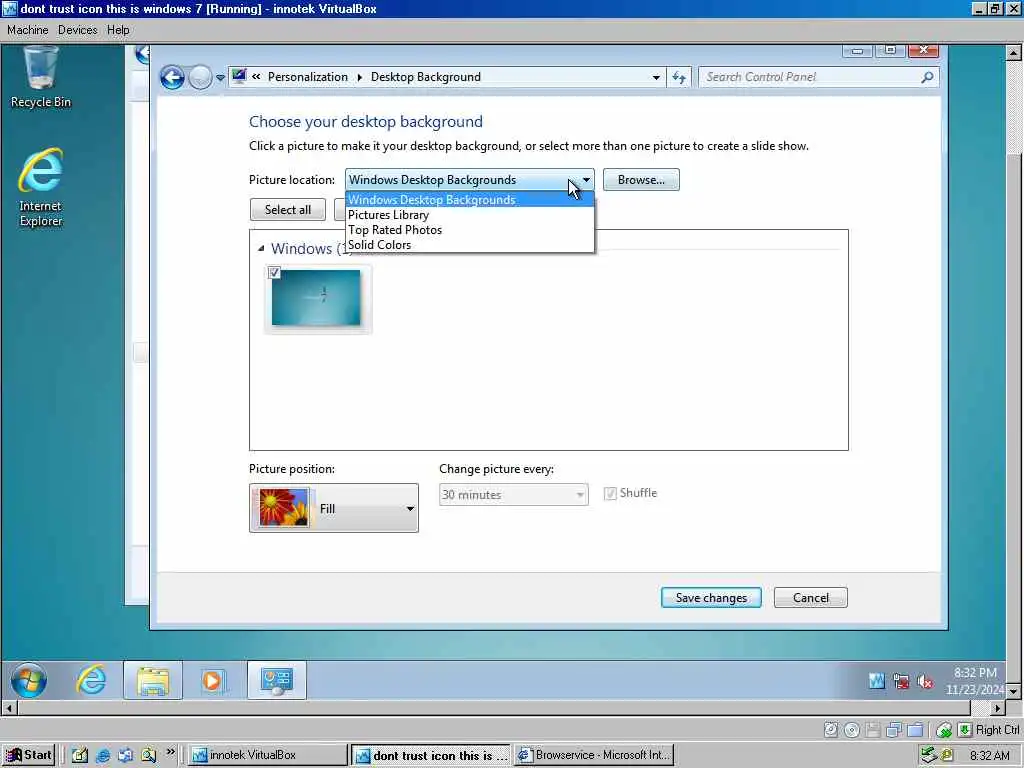Screen dimensions: 1024x768
Task: Expand the address bar history dropdown arrow
Action: tap(656, 77)
